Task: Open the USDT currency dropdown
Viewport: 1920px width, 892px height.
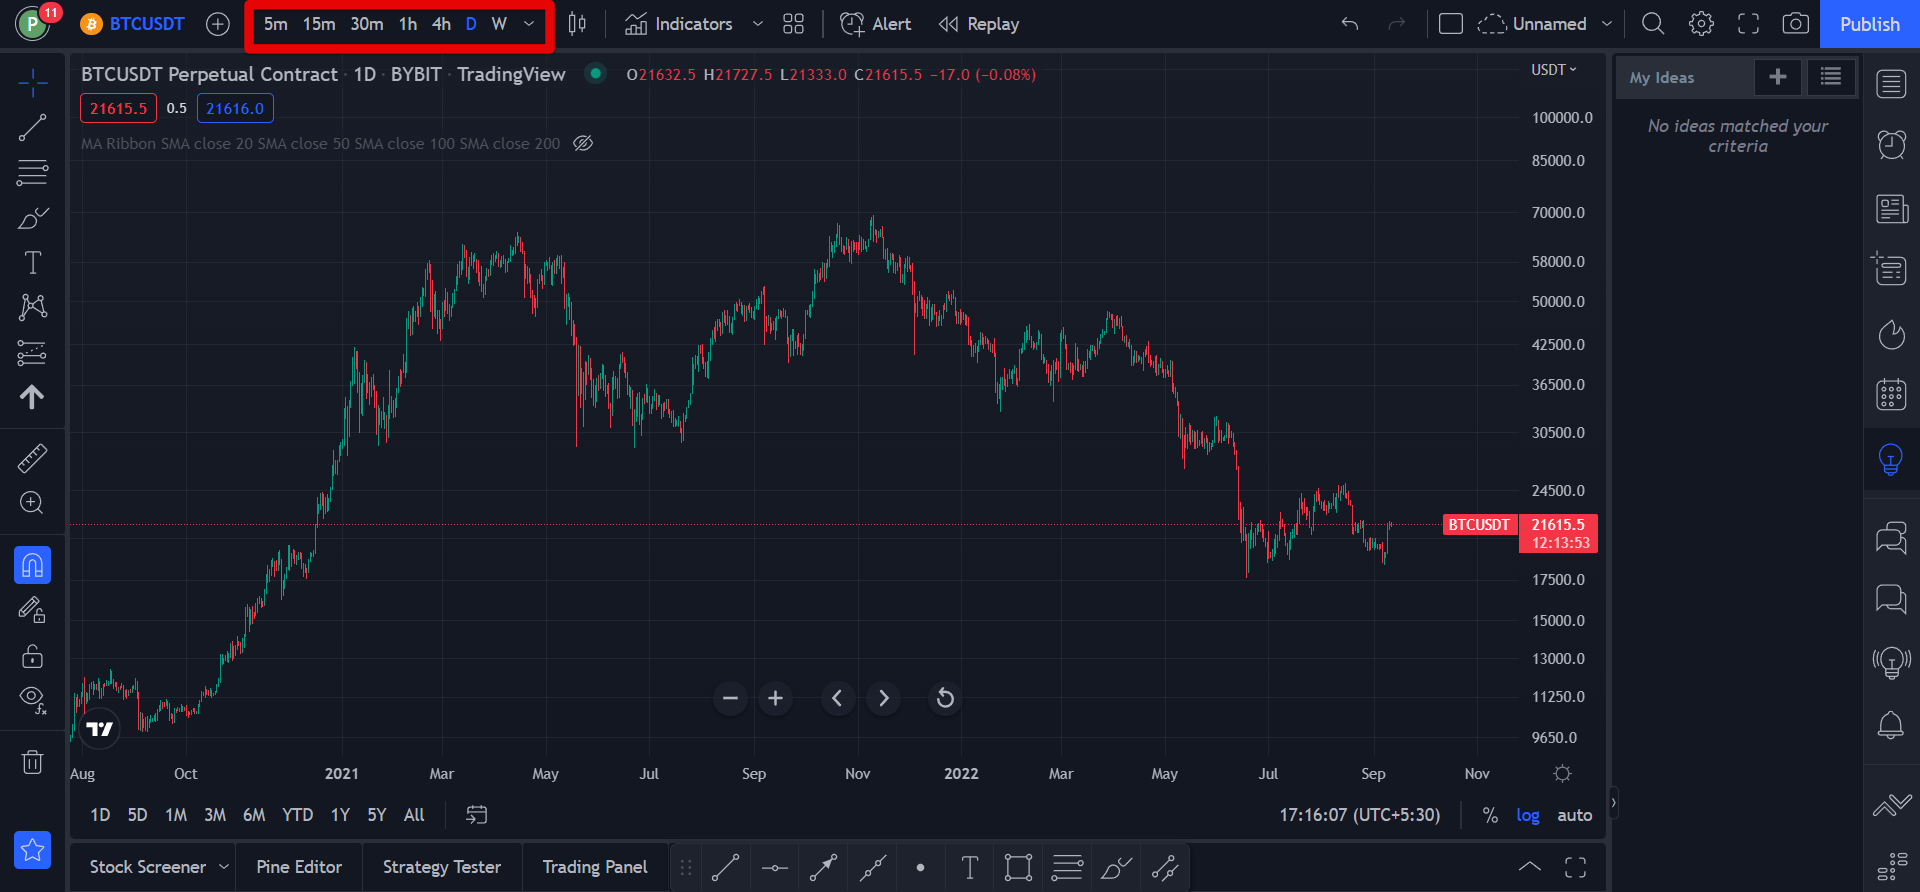Action: 1554,70
